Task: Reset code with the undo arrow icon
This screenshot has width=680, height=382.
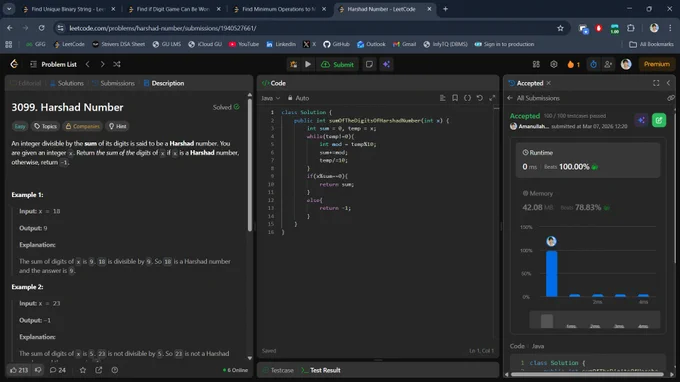Action: click(479, 98)
